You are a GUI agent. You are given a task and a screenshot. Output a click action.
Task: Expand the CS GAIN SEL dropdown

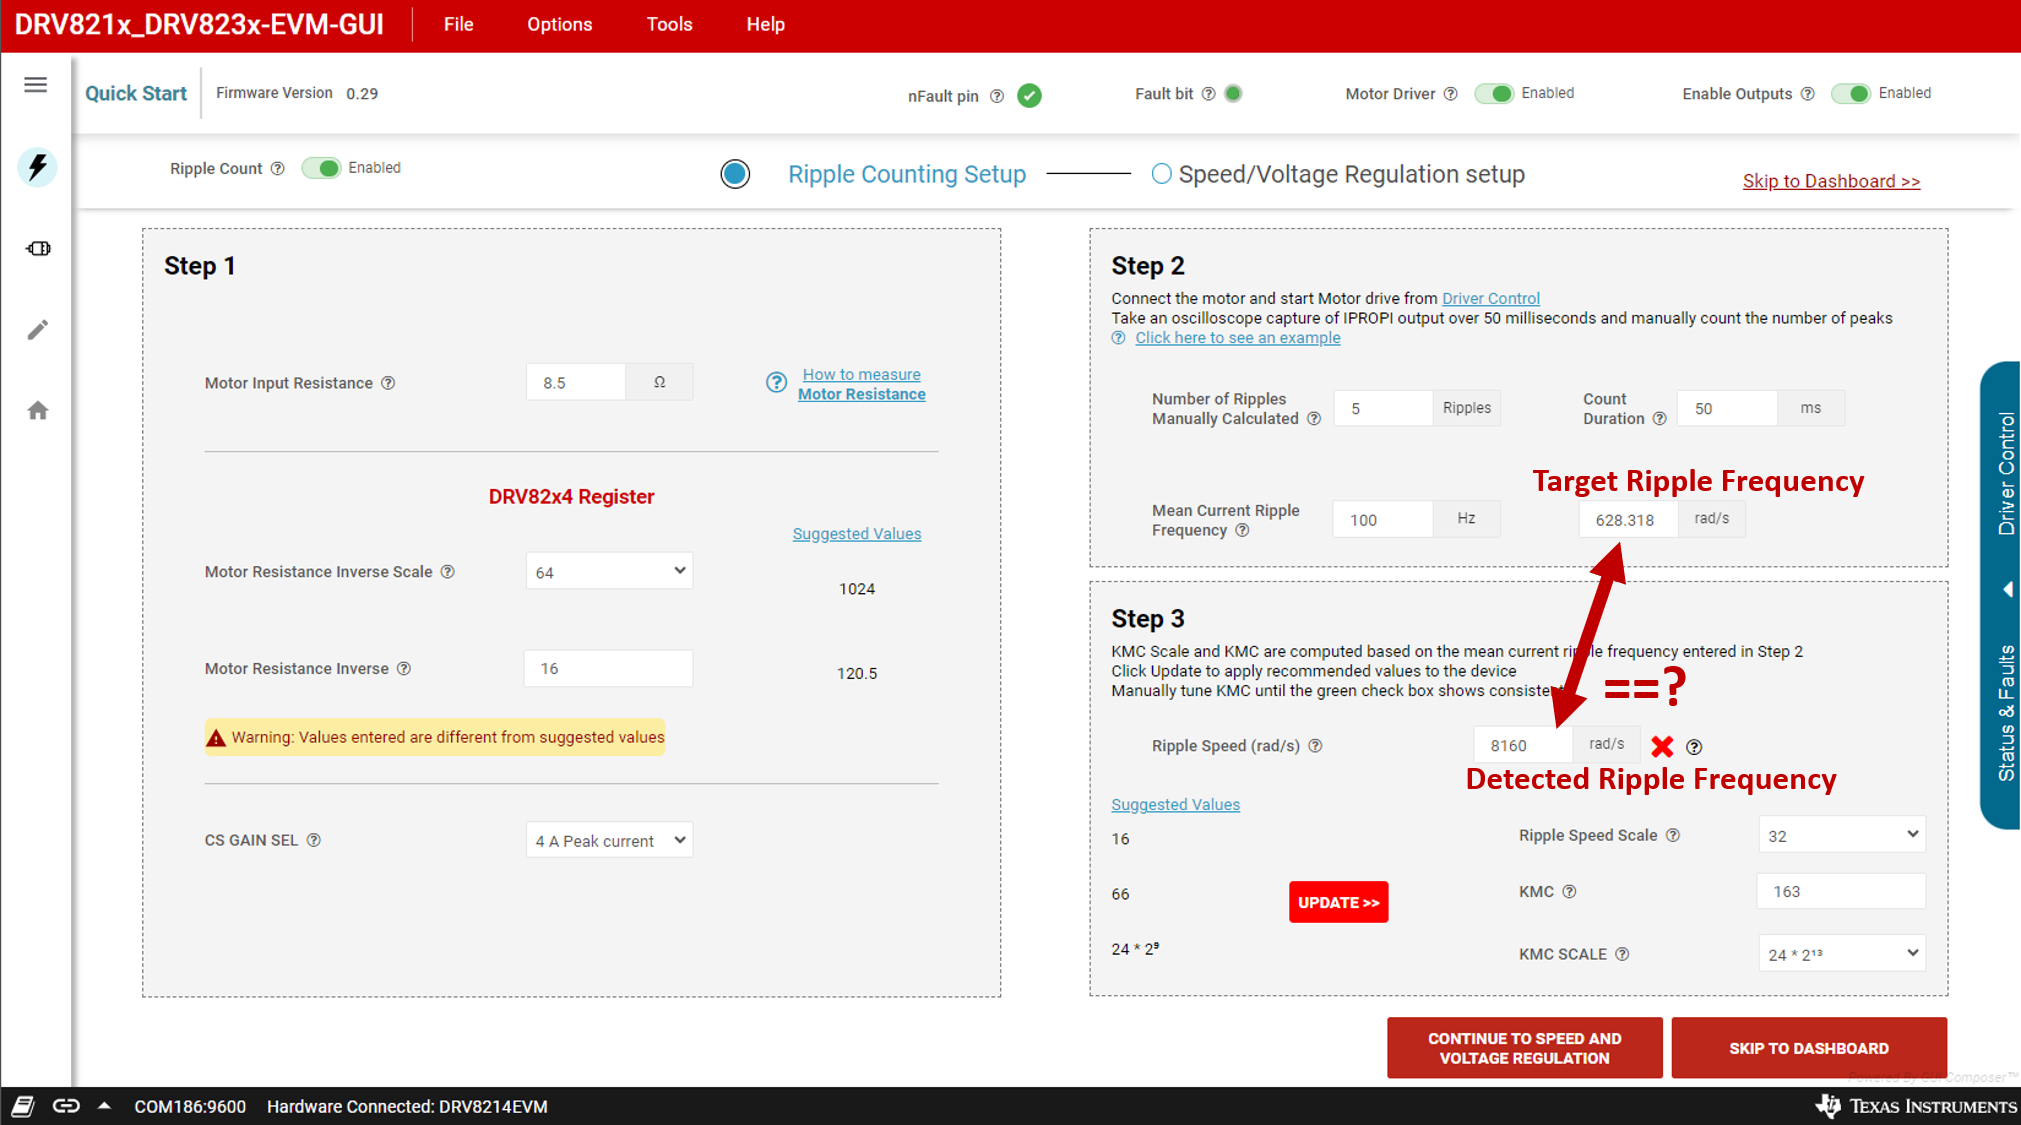609,840
